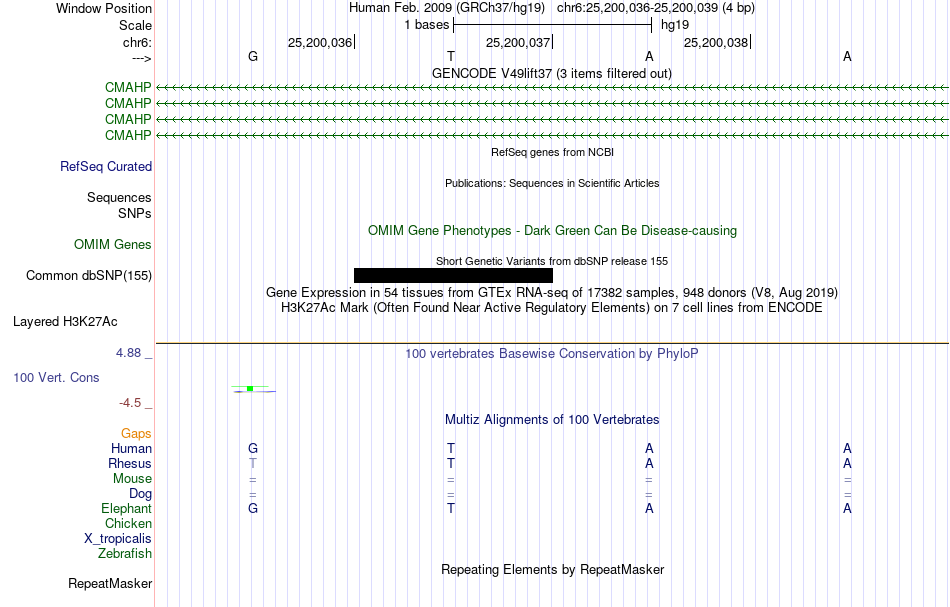Click Repeating Elements by RepeatMasker title
Image resolution: width=950 pixels, height=607 pixels.
pyautogui.click(x=553, y=570)
